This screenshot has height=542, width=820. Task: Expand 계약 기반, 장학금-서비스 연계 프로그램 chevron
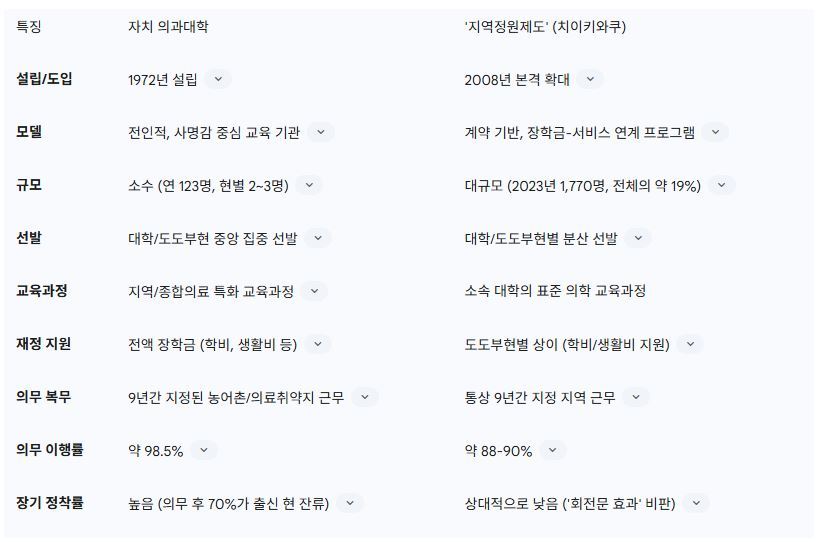(715, 132)
